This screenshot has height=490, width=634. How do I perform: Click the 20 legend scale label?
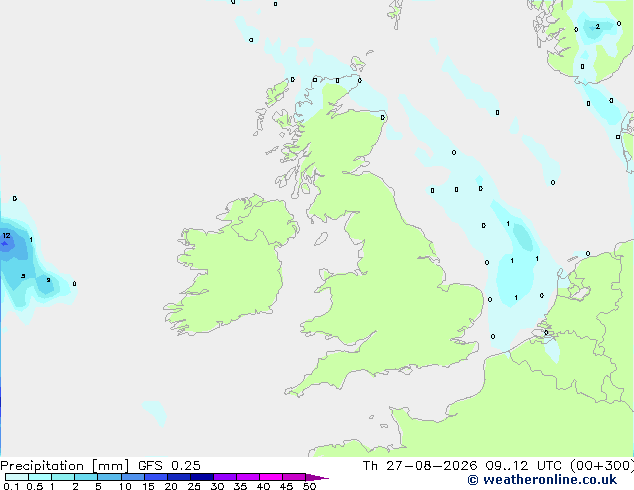pos(171,486)
